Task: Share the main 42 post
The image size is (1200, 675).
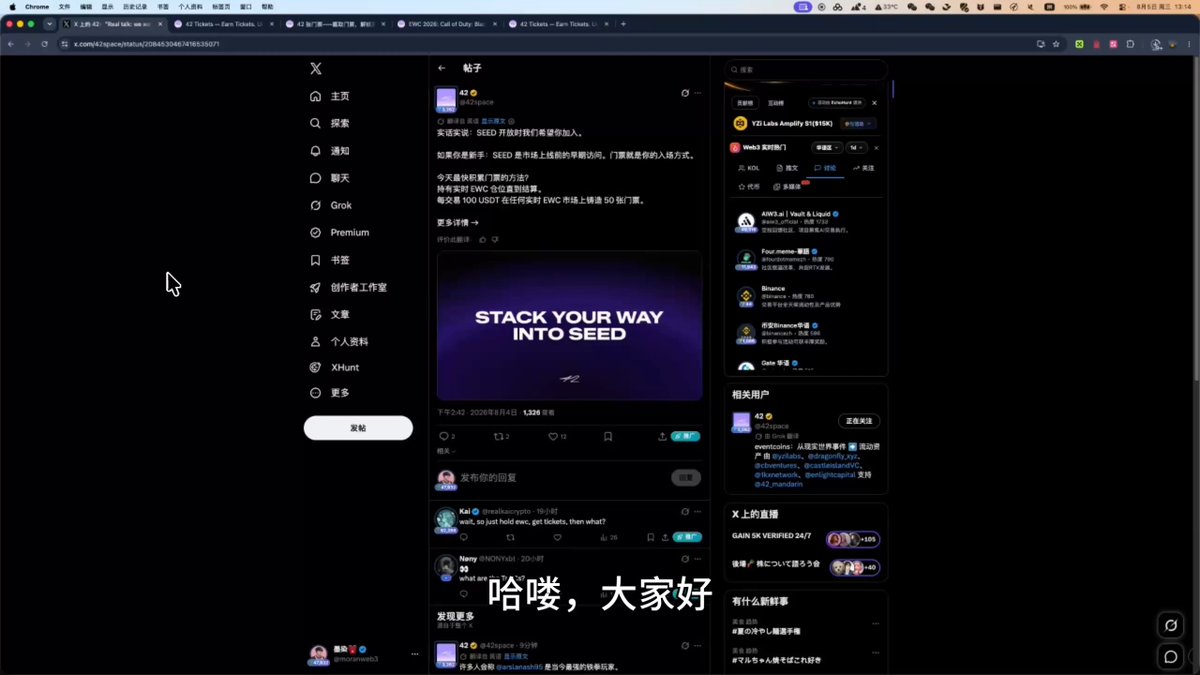Action: tap(662, 436)
